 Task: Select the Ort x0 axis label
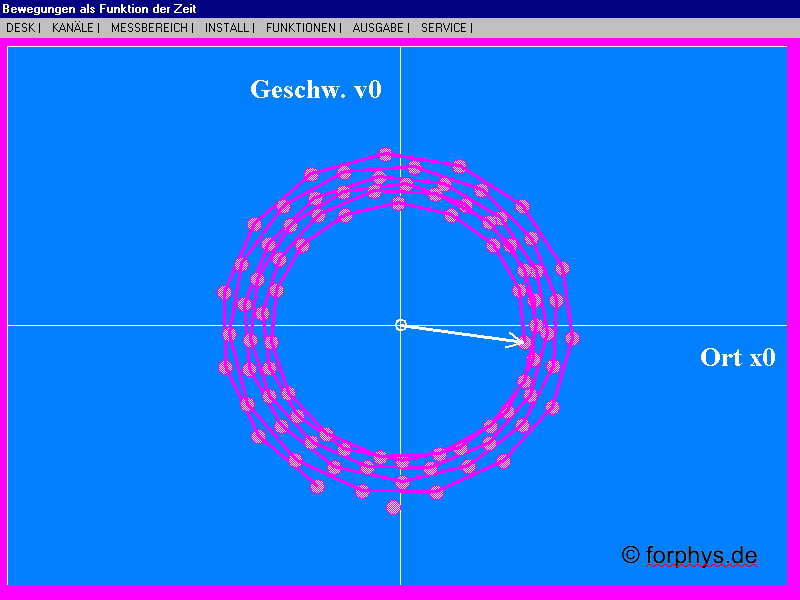pos(736,357)
